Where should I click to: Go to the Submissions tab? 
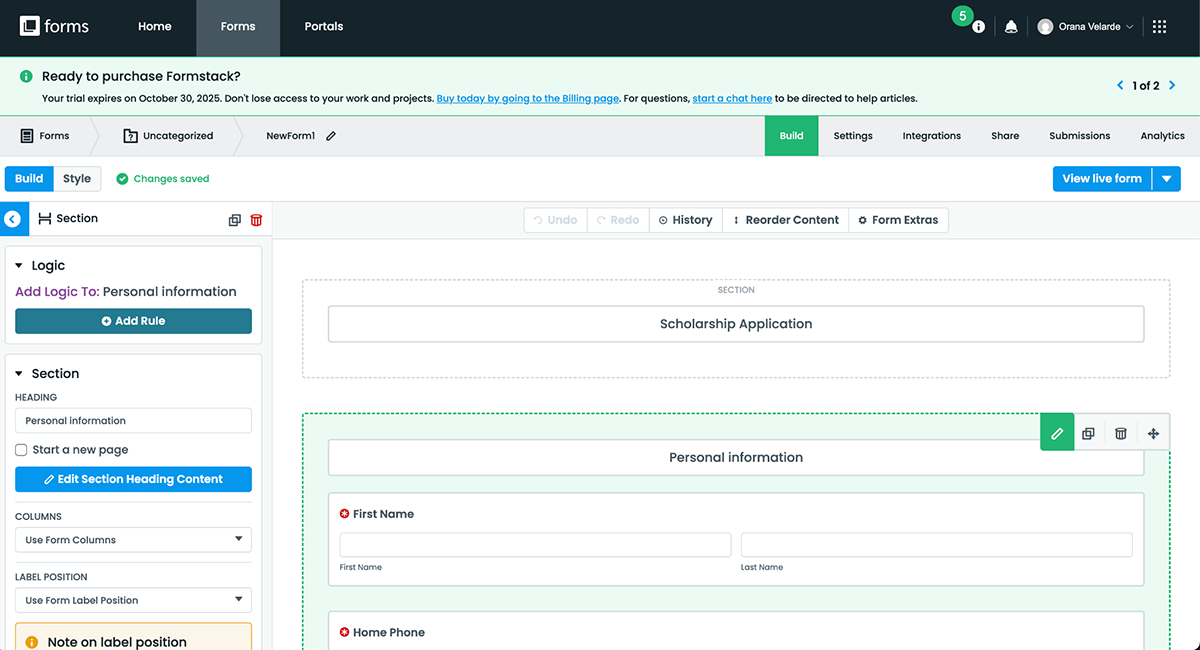[x=1079, y=136]
